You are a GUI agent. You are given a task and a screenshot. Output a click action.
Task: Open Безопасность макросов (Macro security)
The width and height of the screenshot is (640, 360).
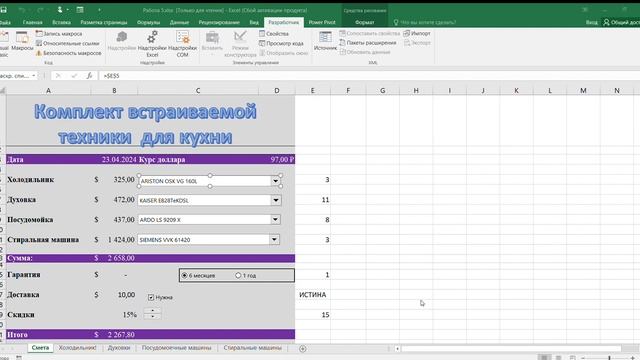[69, 53]
